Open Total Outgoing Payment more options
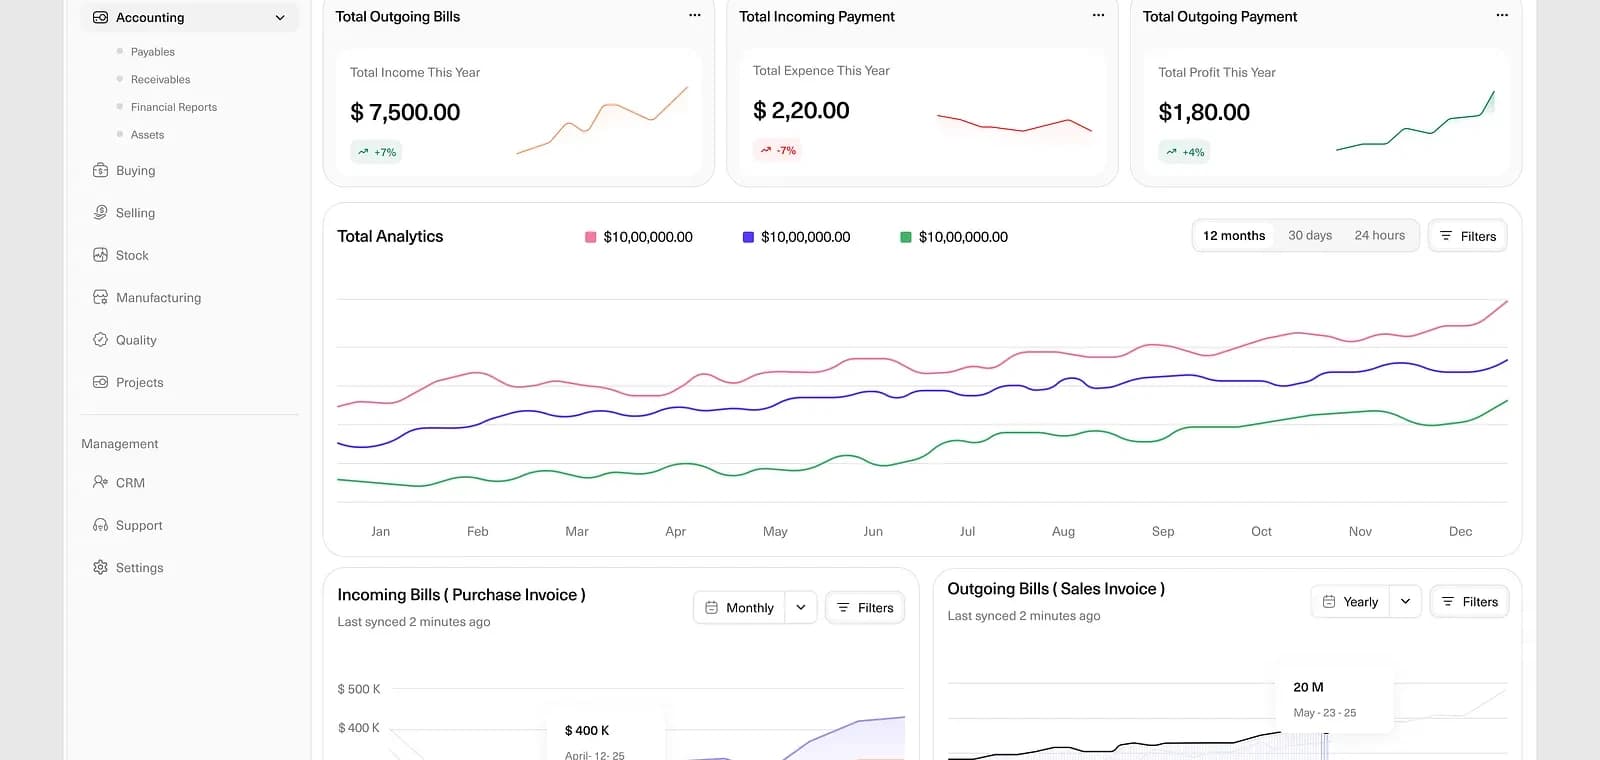1600x760 pixels. 1502,16
